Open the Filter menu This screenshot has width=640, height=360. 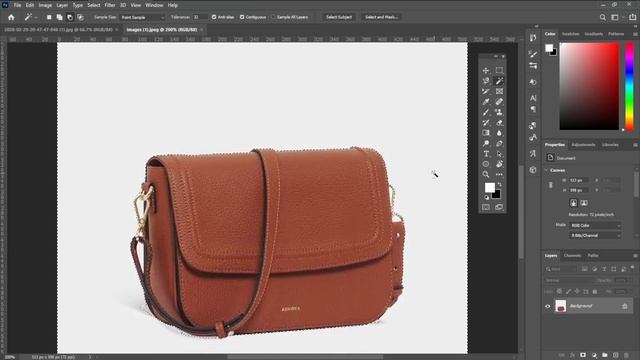click(110, 5)
